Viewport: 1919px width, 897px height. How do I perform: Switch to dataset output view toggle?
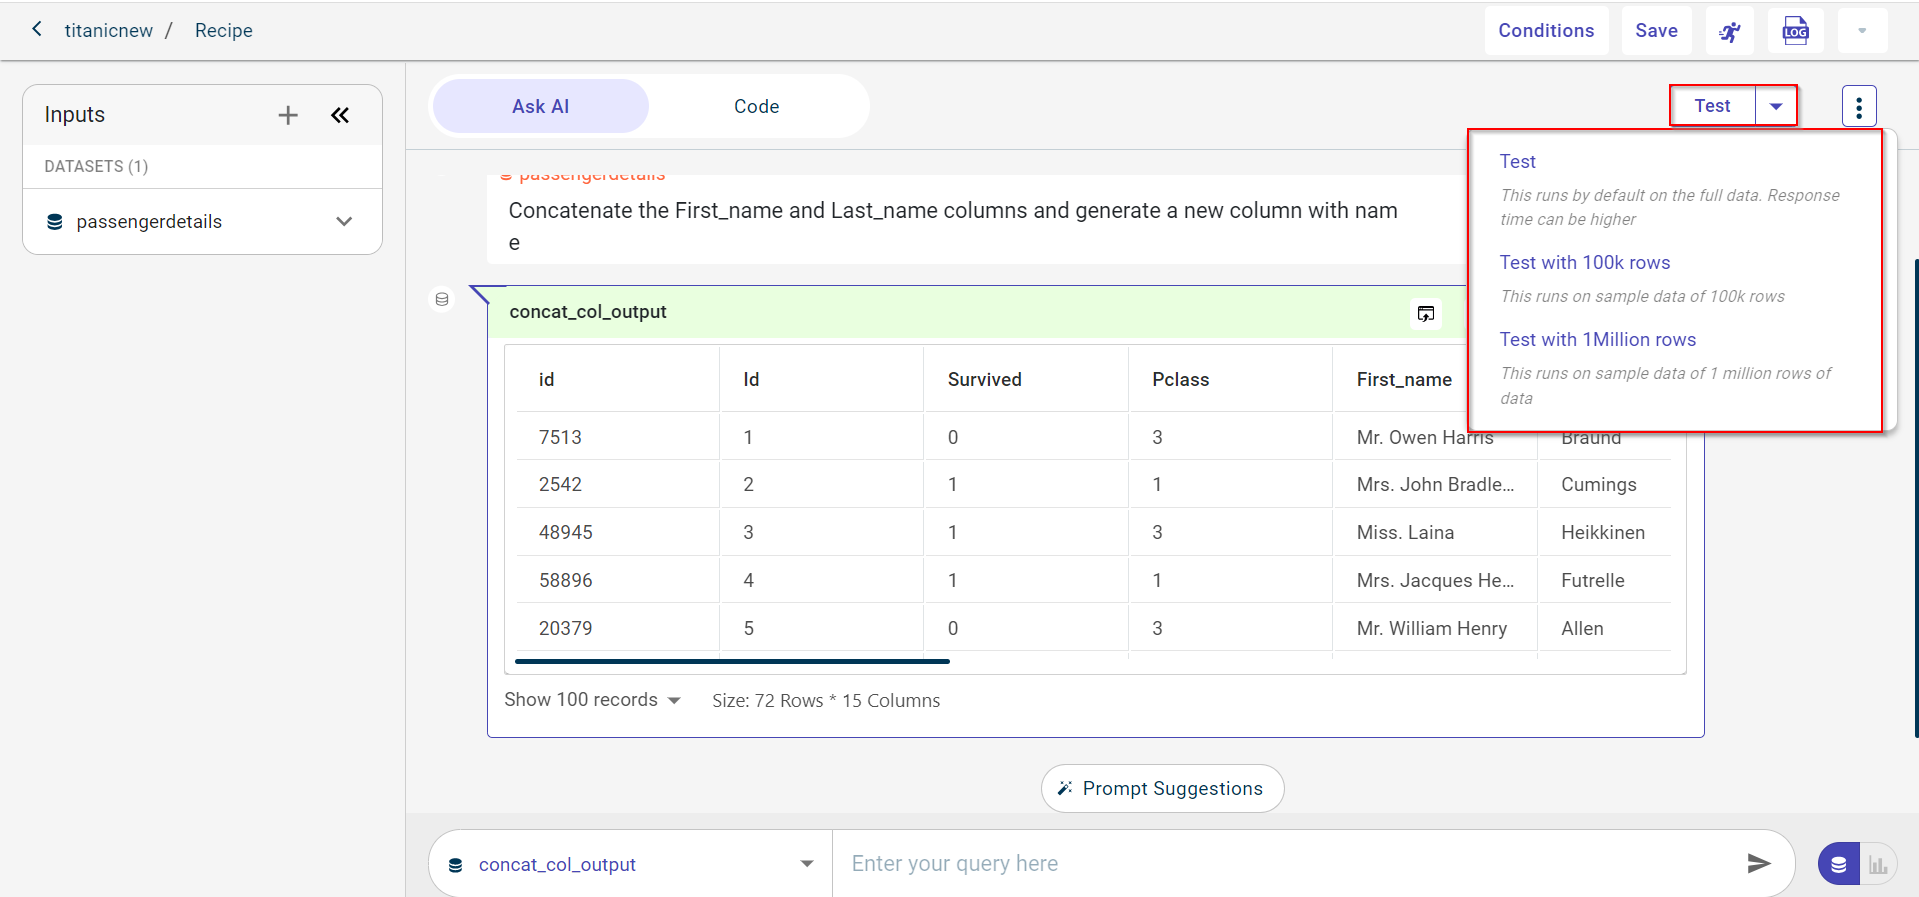pos(1839,864)
